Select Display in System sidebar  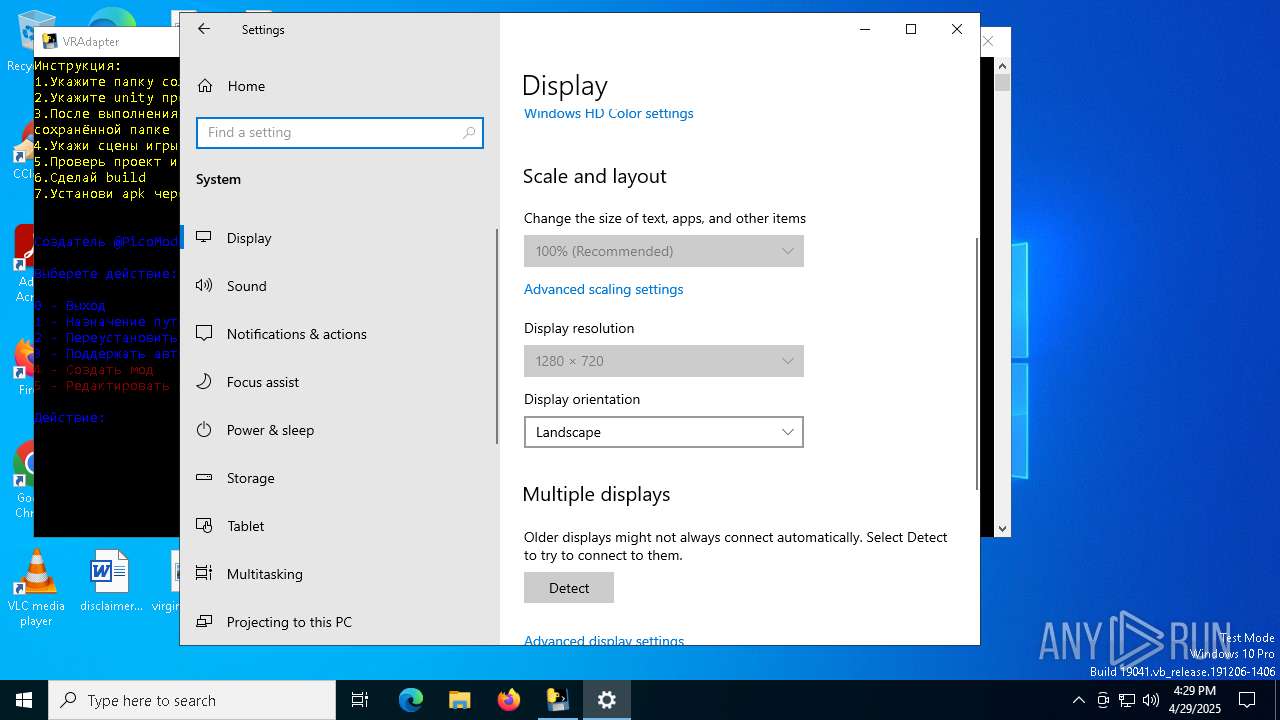point(339,238)
